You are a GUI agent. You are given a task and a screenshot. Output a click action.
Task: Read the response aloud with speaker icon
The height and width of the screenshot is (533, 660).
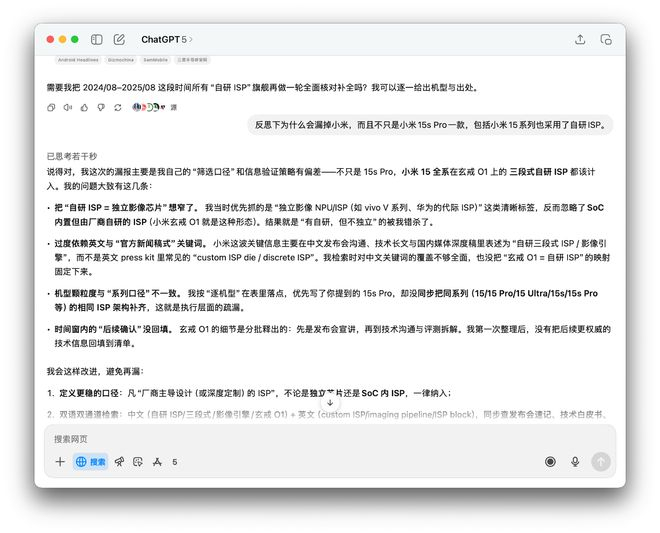pos(67,107)
